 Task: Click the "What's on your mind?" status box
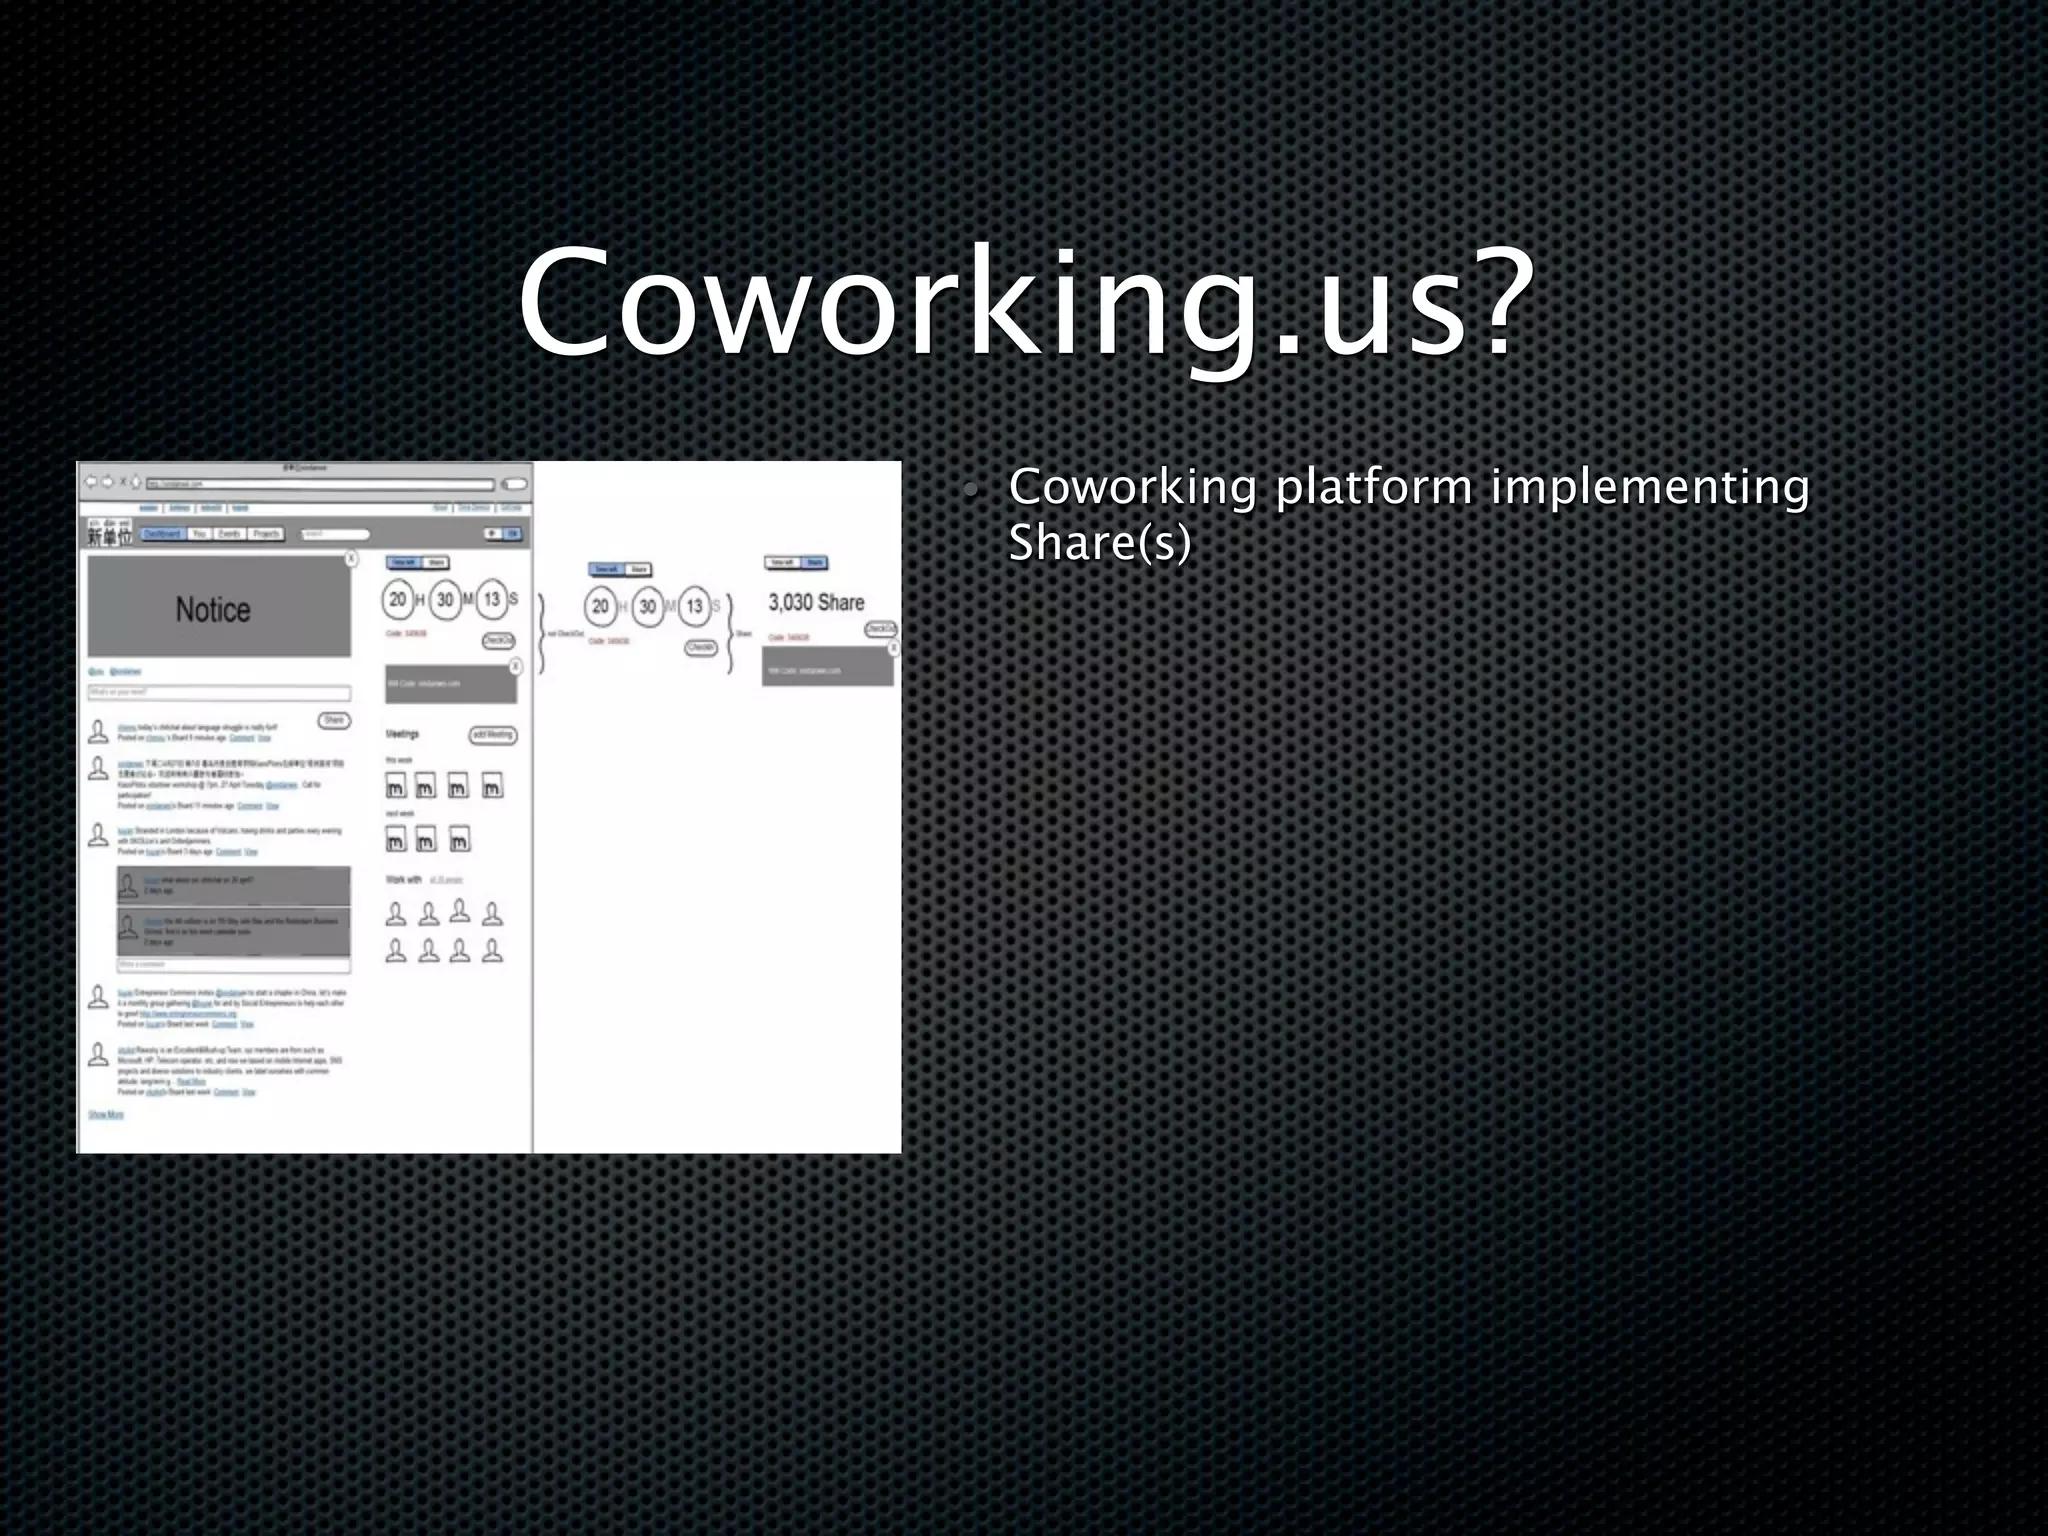pos(219,693)
